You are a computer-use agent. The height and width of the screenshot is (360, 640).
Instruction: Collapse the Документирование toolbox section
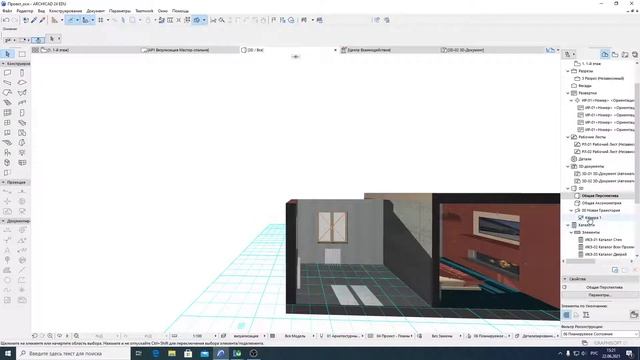click(3, 221)
